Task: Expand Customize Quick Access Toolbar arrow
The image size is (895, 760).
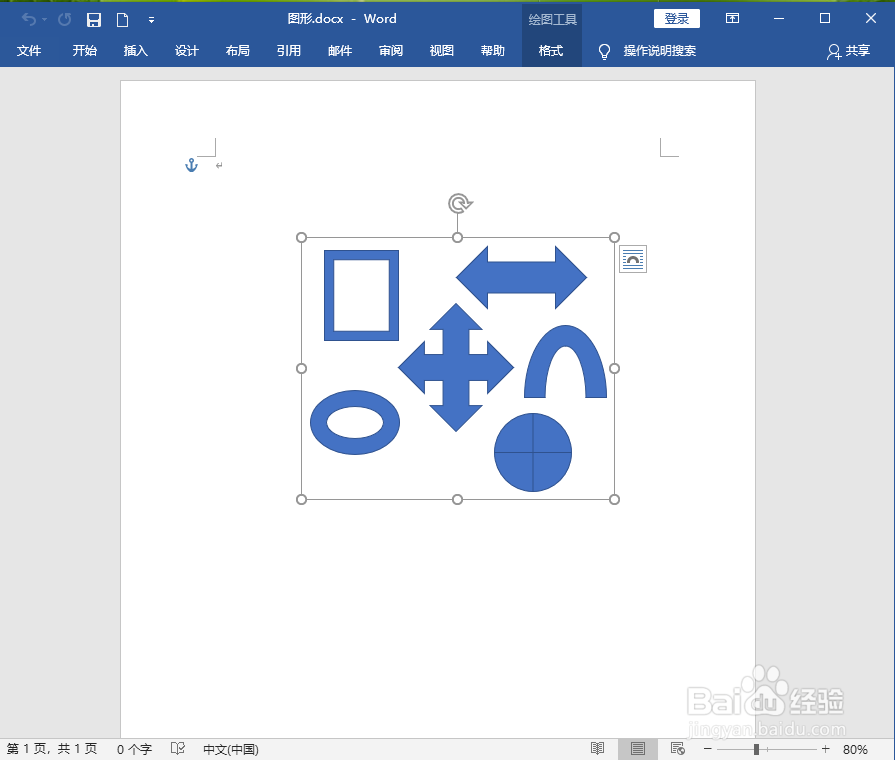Action: tap(151, 20)
